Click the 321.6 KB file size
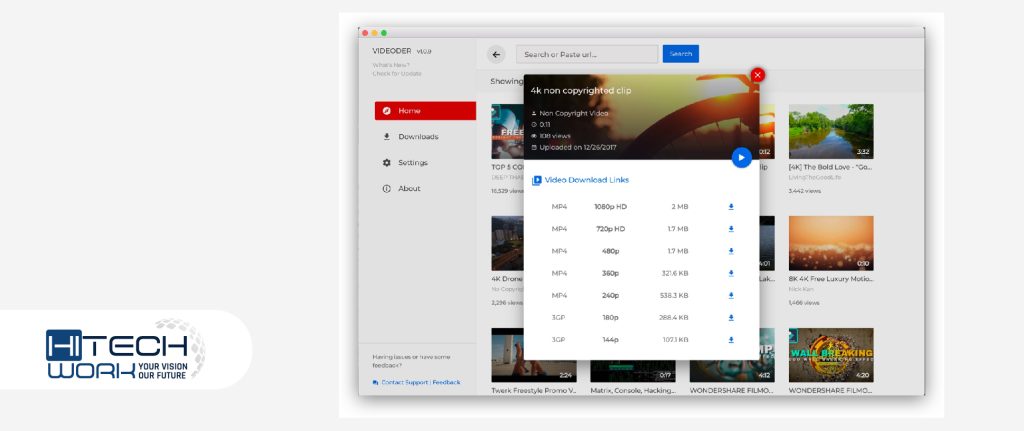Image resolution: width=1024 pixels, height=431 pixels. pyautogui.click(x=675, y=274)
